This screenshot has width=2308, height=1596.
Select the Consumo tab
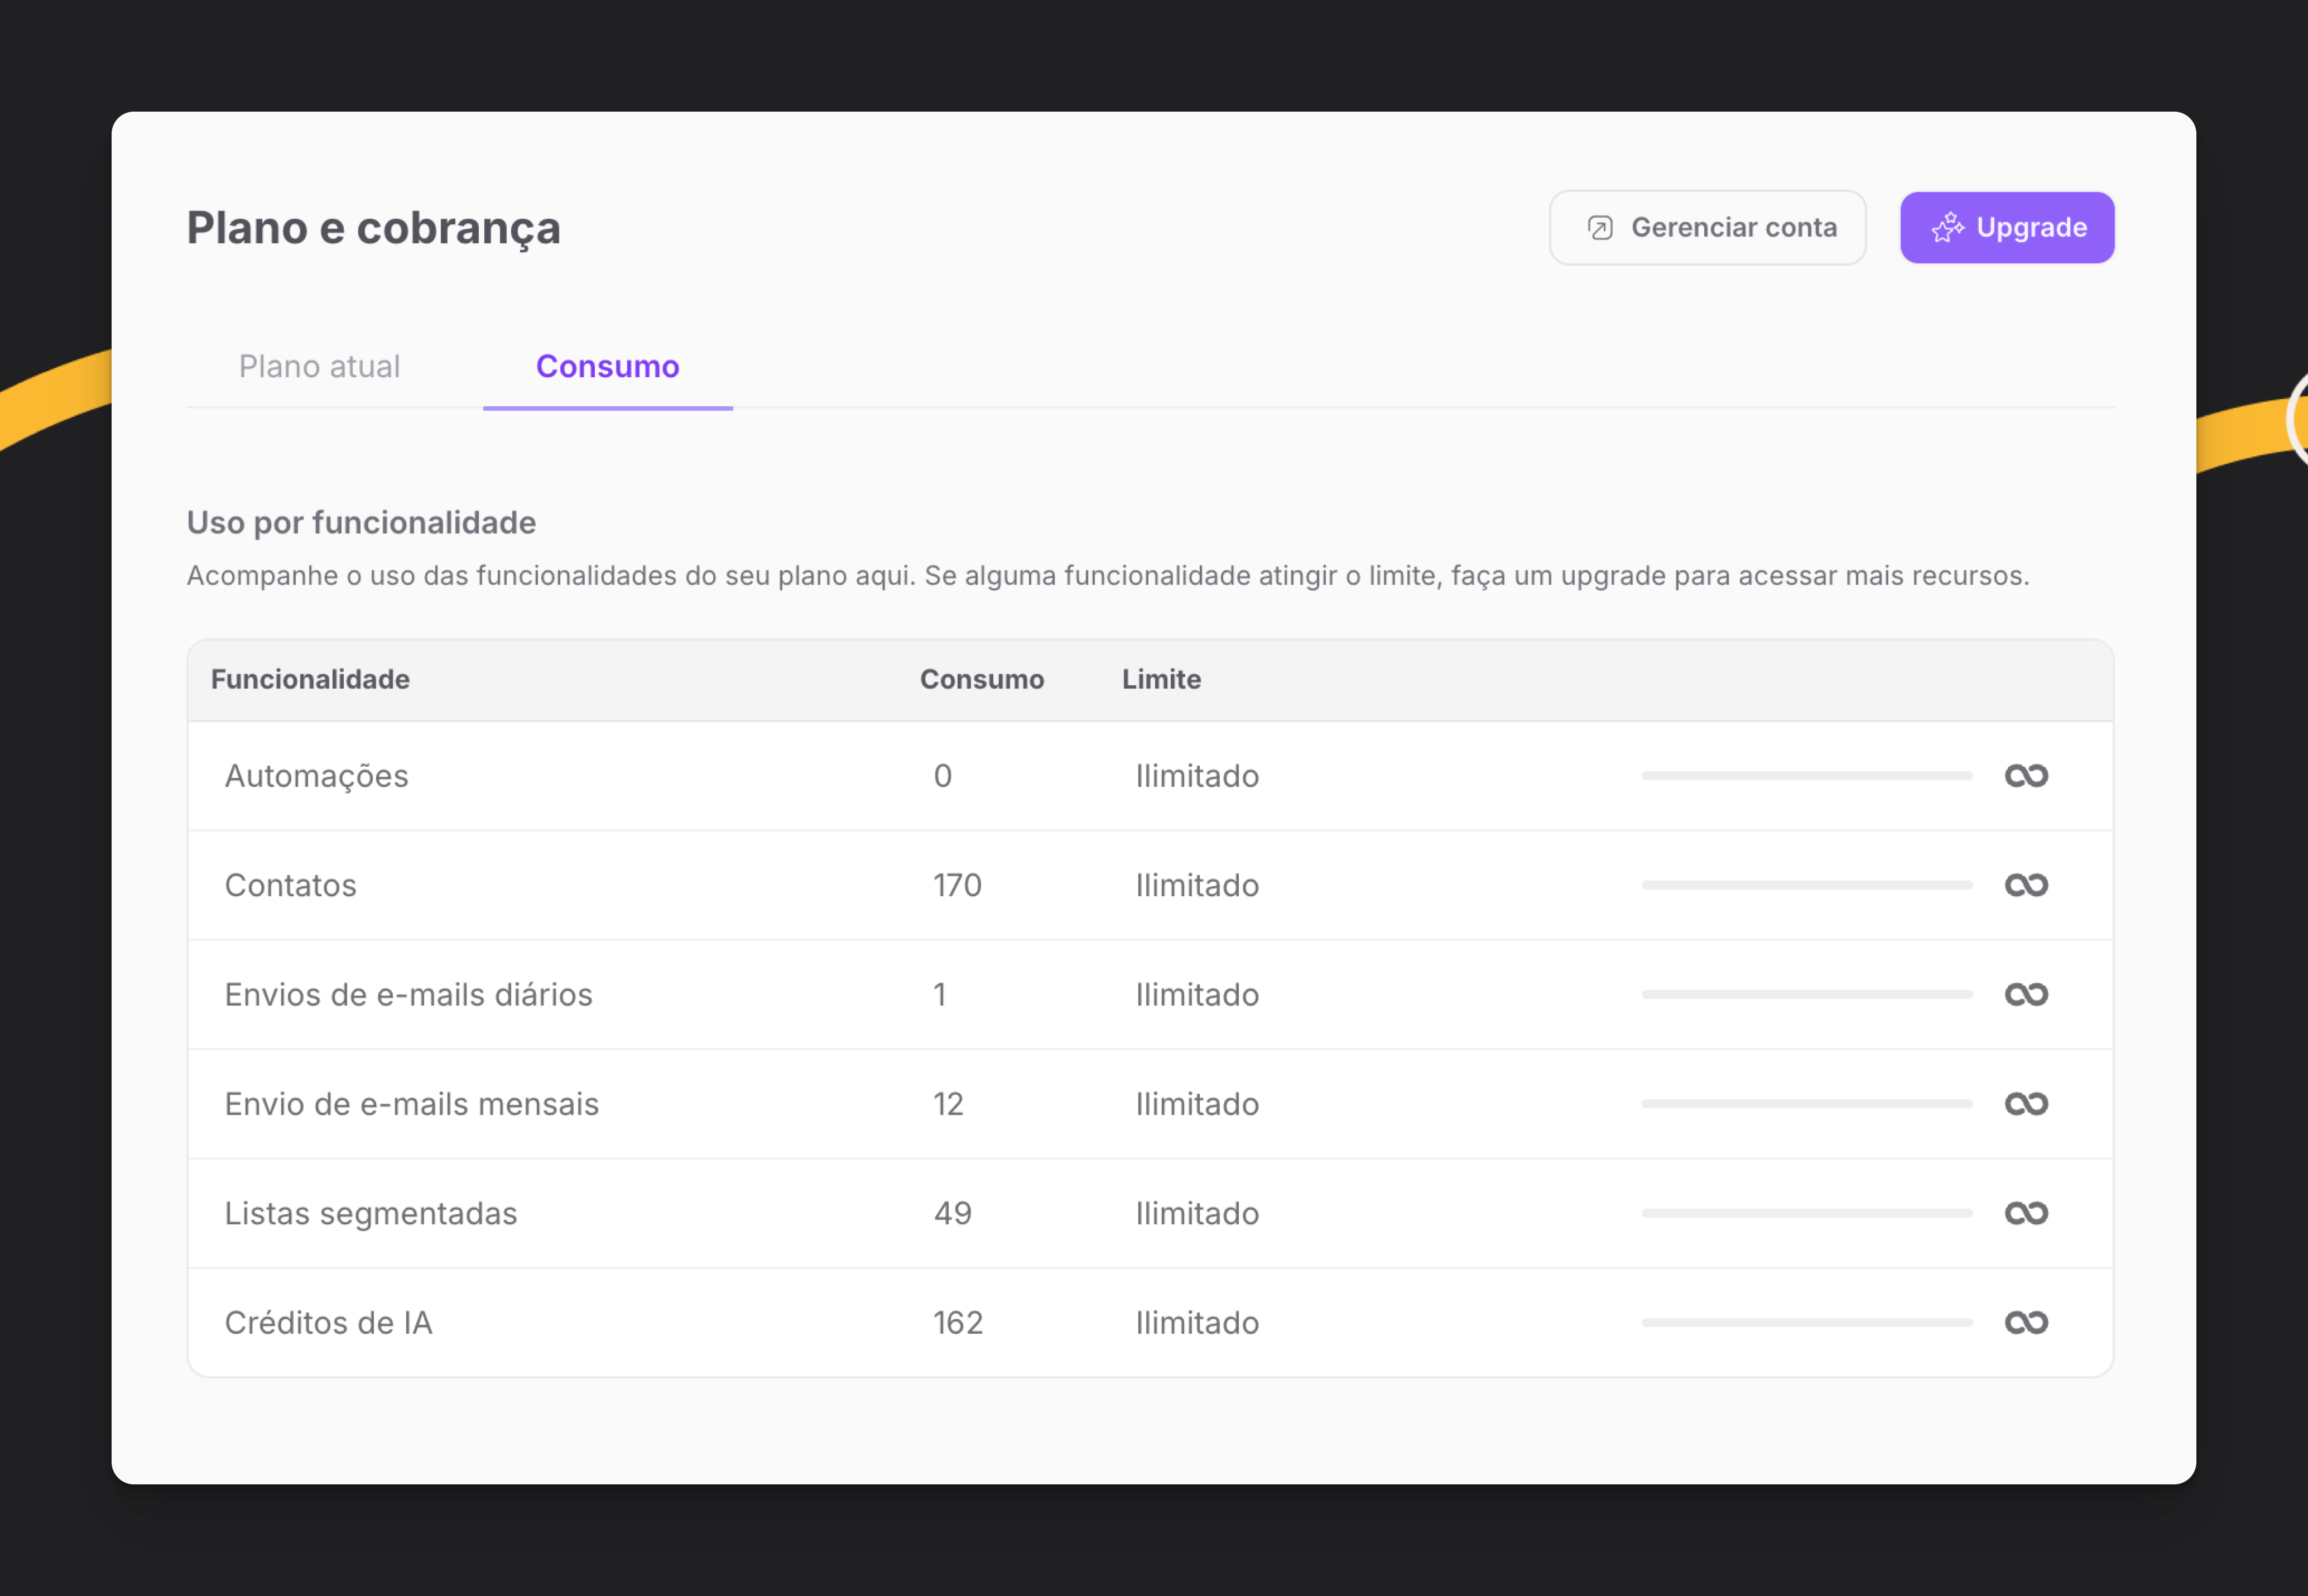pyautogui.click(x=607, y=366)
